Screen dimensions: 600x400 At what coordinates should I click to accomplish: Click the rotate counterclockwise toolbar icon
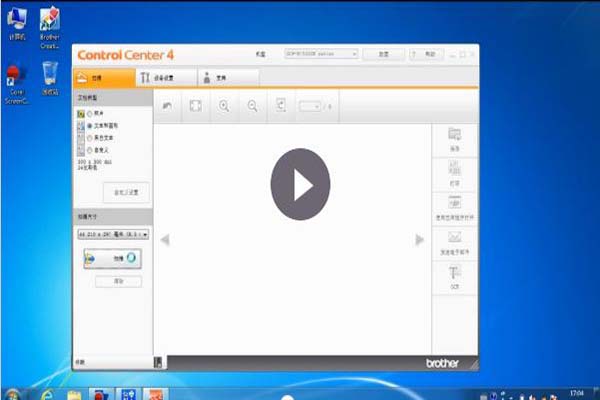click(169, 105)
